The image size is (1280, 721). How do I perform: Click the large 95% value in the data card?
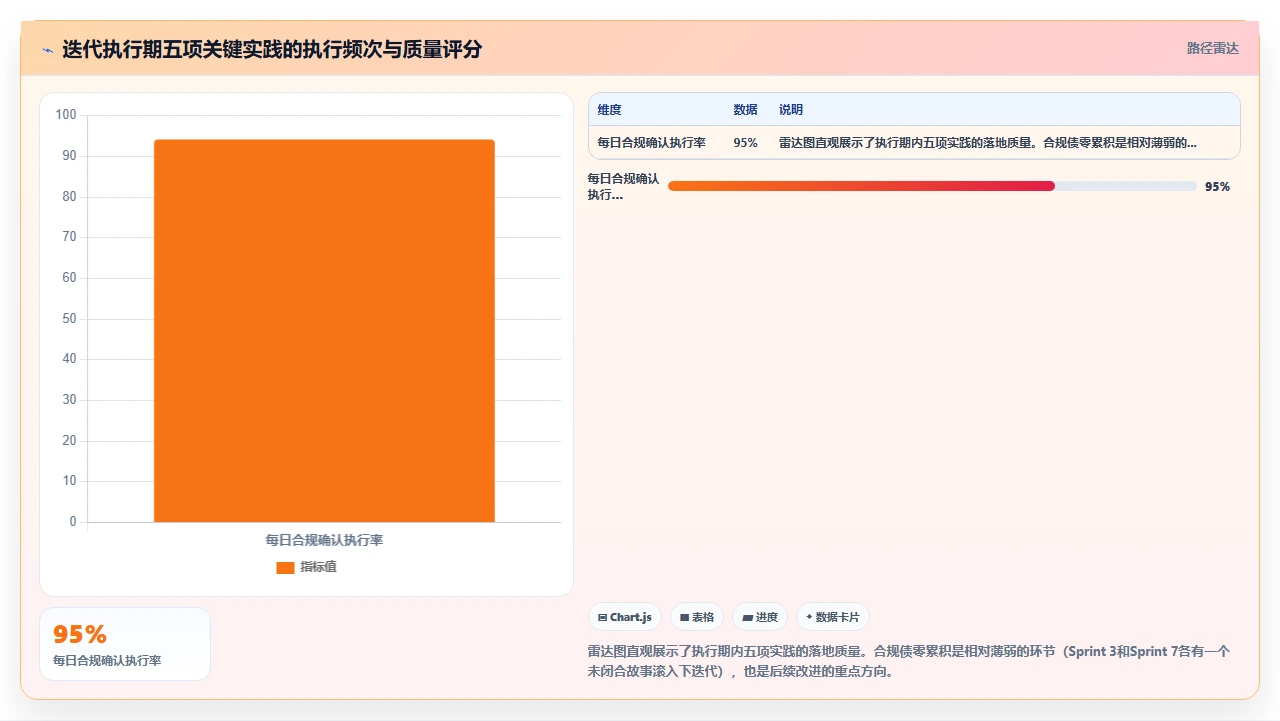pyautogui.click(x=80, y=634)
